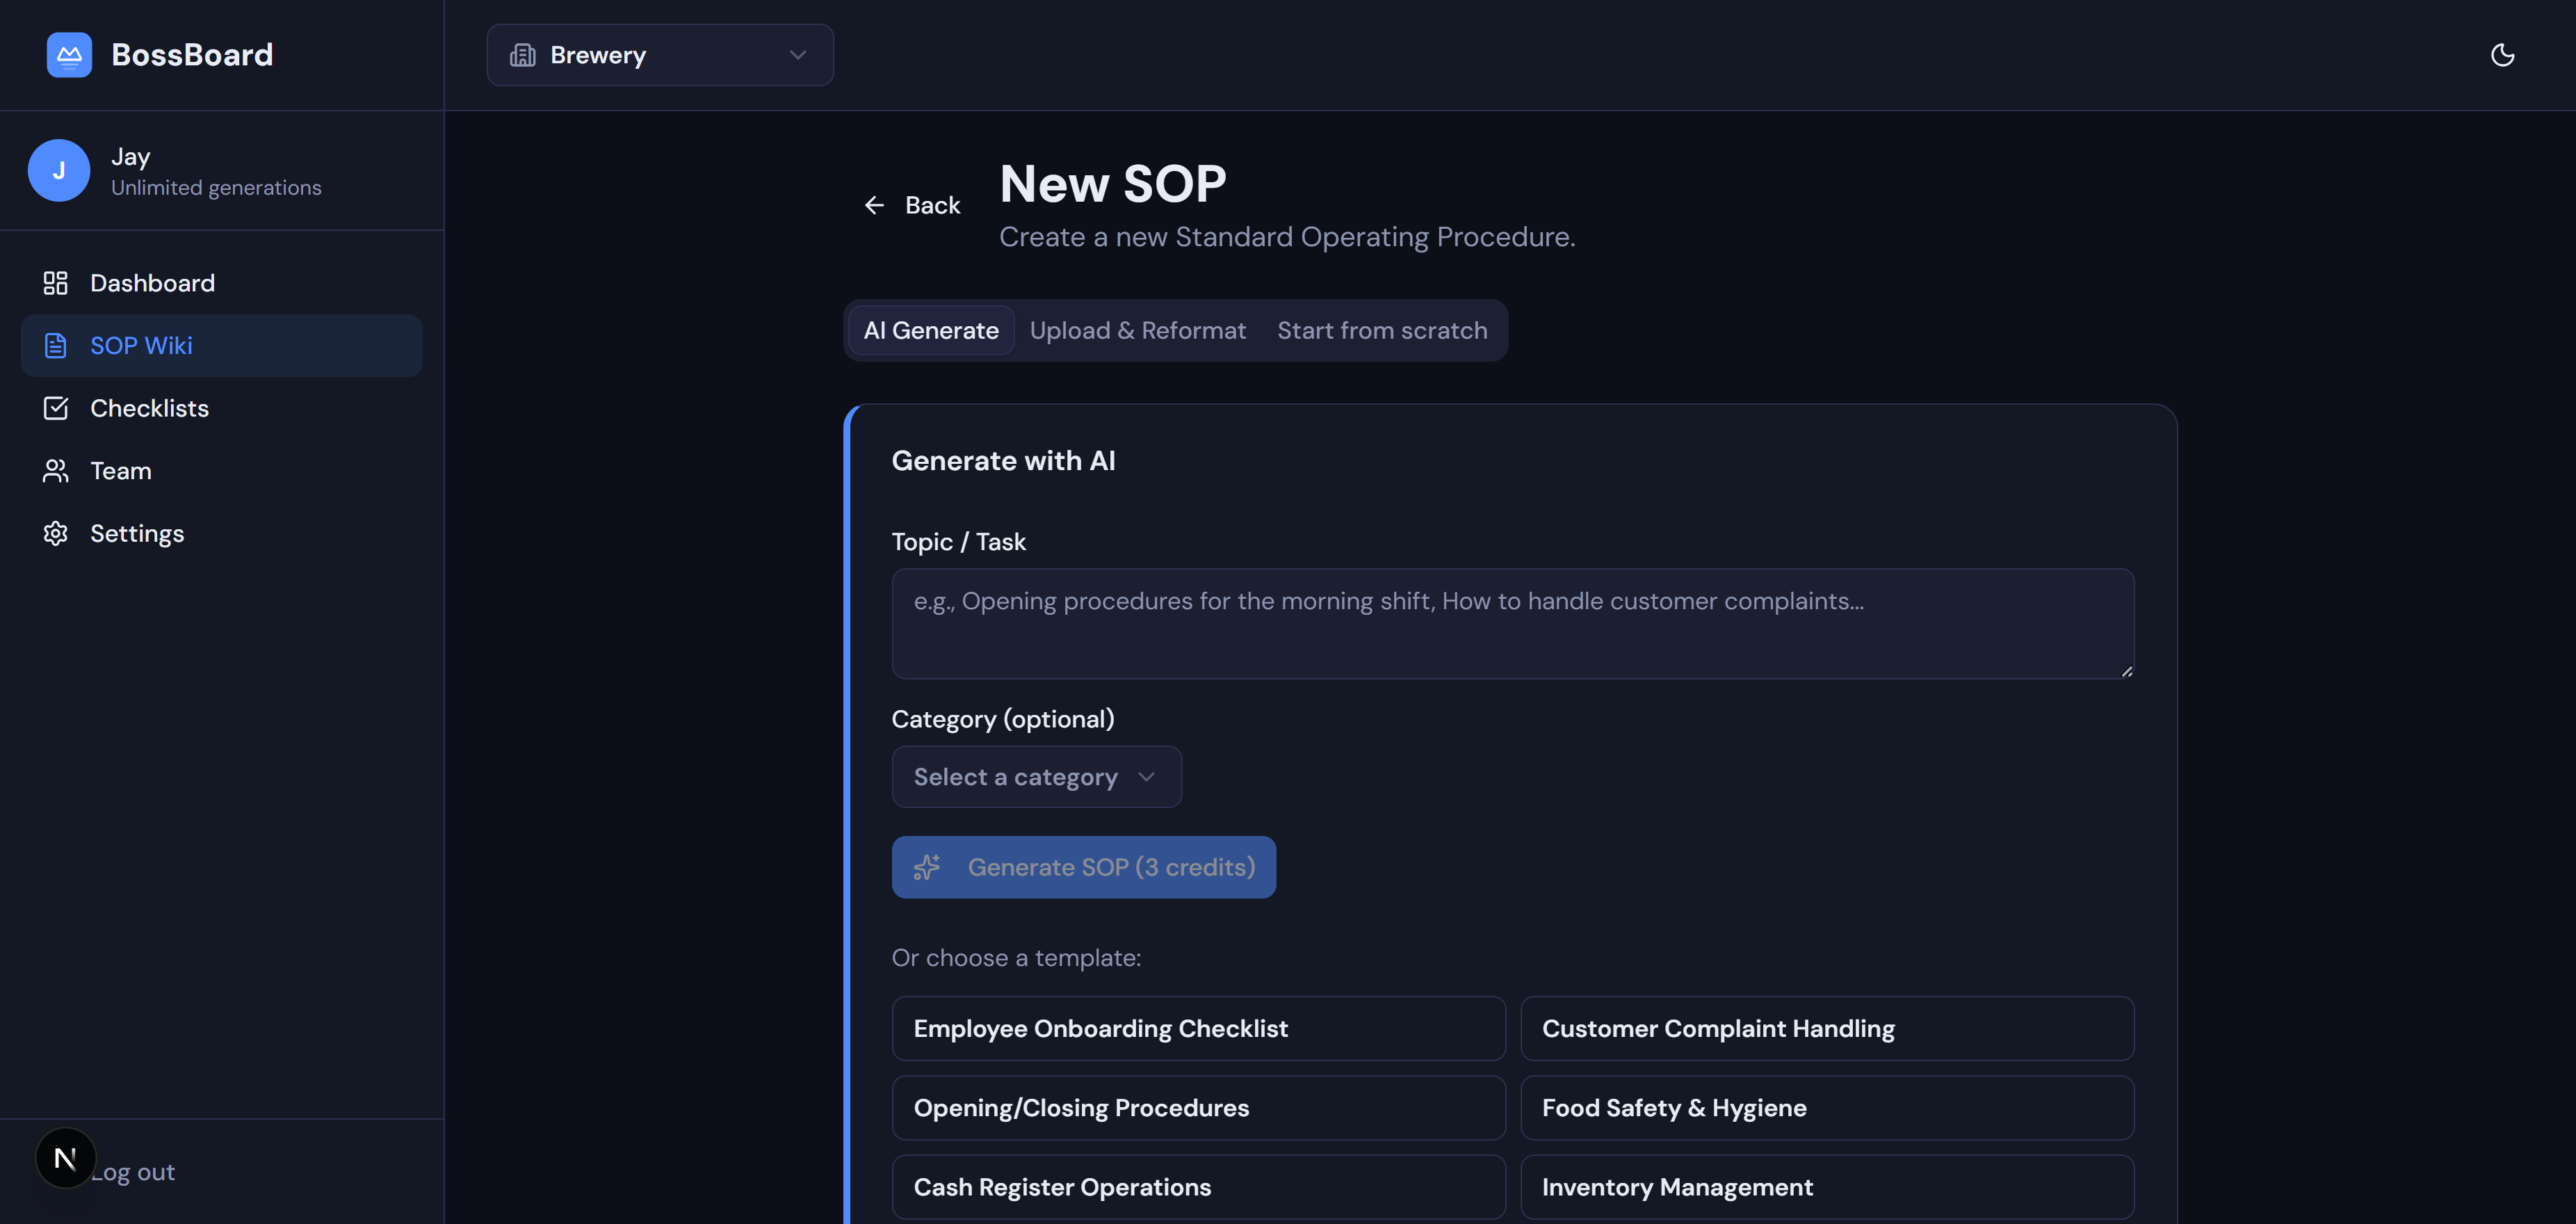Click the round N badge icon
Viewport: 2576px width, 1224px height.
point(65,1158)
